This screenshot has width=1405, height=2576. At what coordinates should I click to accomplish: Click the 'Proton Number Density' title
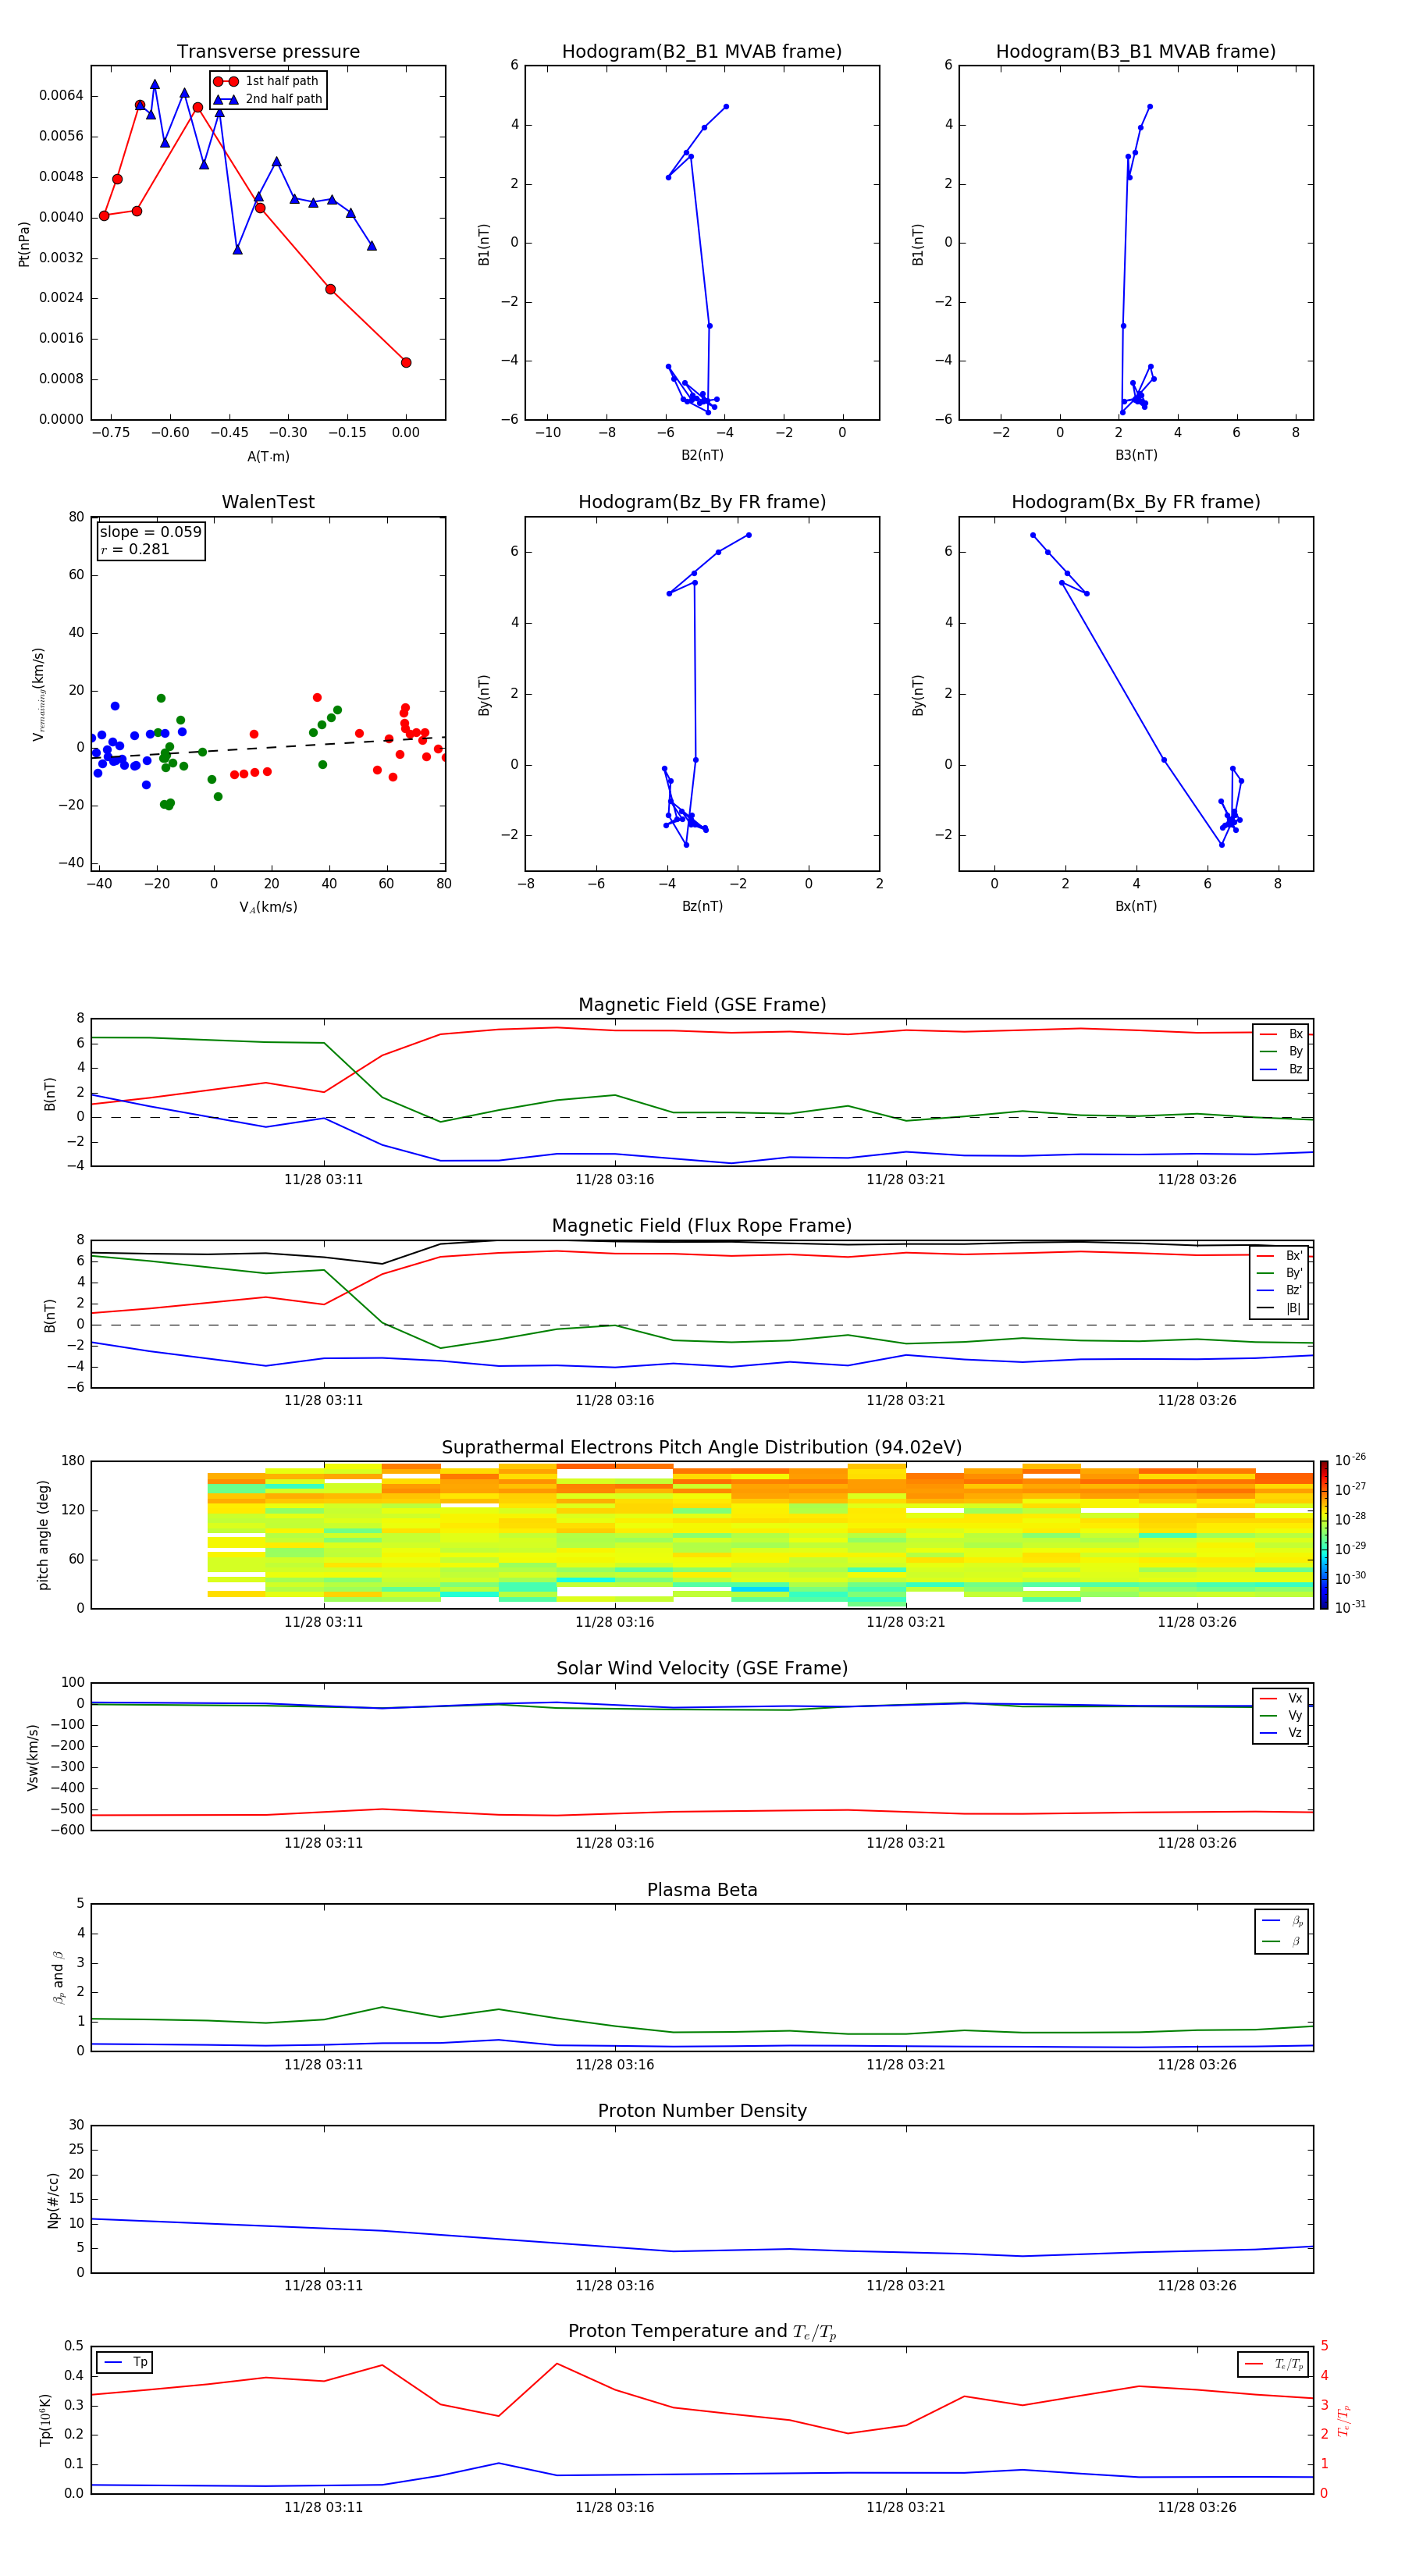click(x=702, y=2111)
